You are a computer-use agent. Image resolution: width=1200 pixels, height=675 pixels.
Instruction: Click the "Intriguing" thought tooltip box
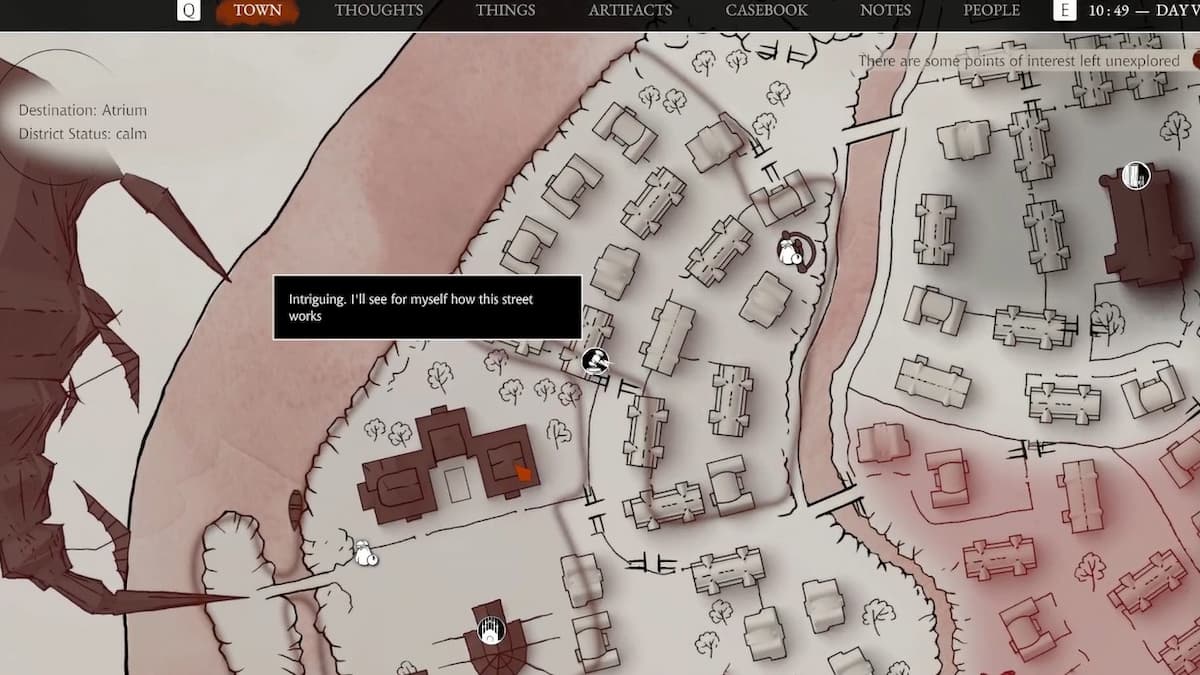[427, 307]
